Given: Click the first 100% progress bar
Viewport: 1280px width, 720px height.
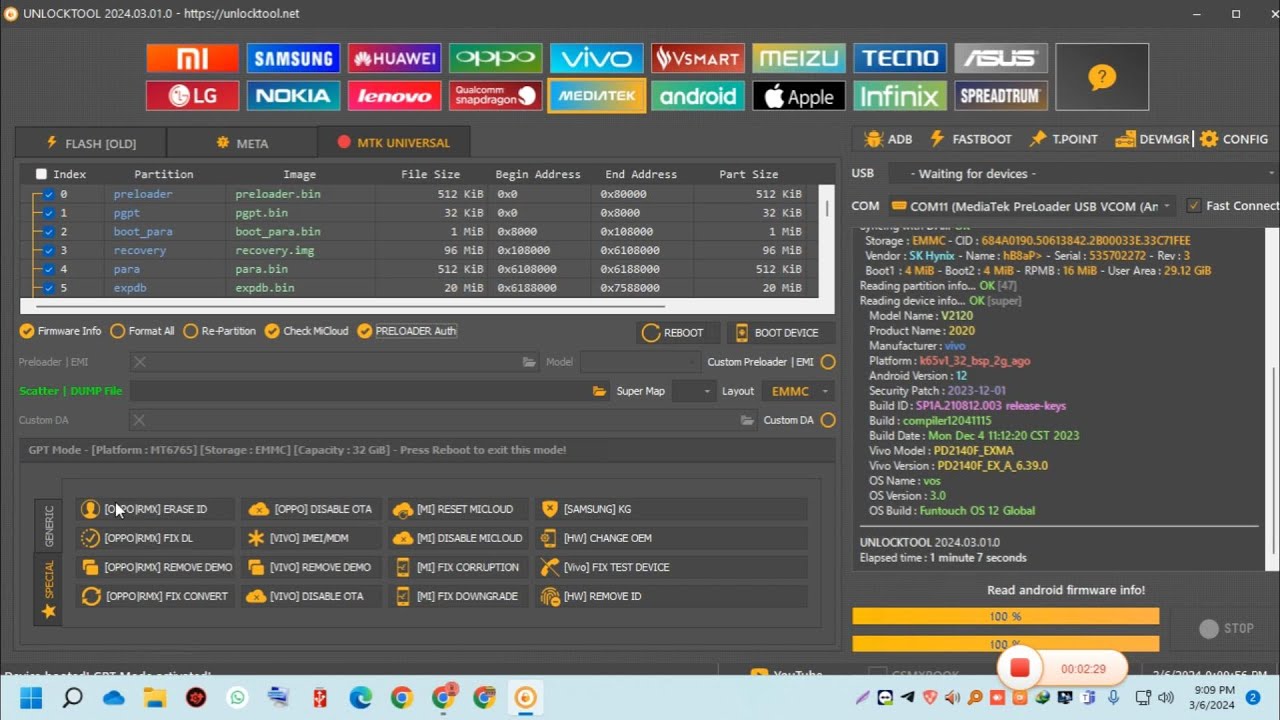Looking at the screenshot, I should (x=1005, y=617).
